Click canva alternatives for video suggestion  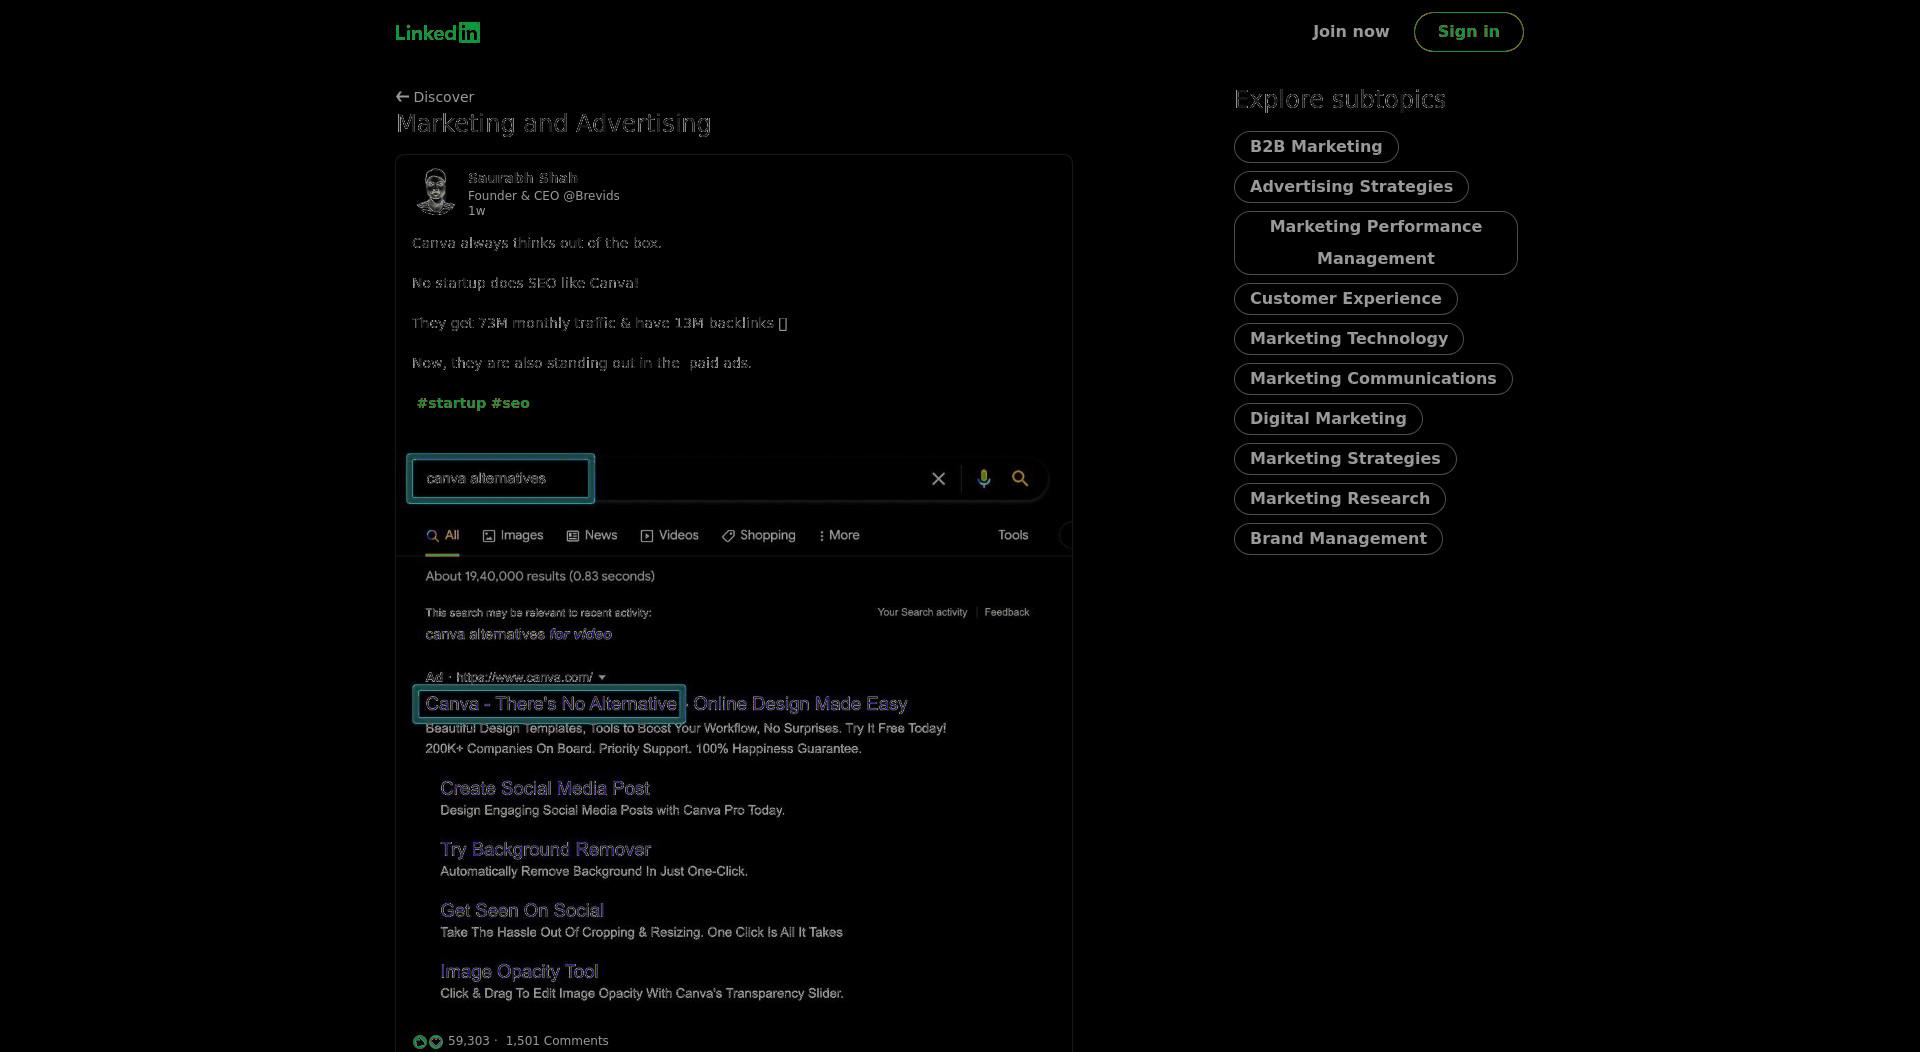(x=518, y=634)
